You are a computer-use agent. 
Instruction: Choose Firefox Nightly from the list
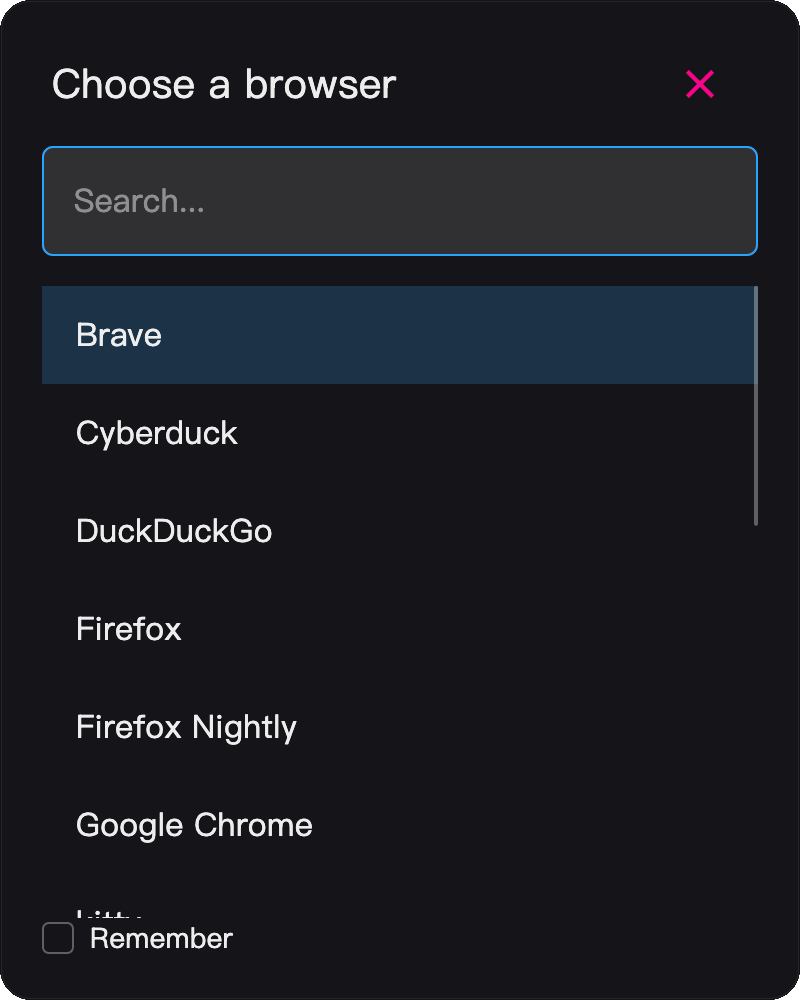[186, 727]
